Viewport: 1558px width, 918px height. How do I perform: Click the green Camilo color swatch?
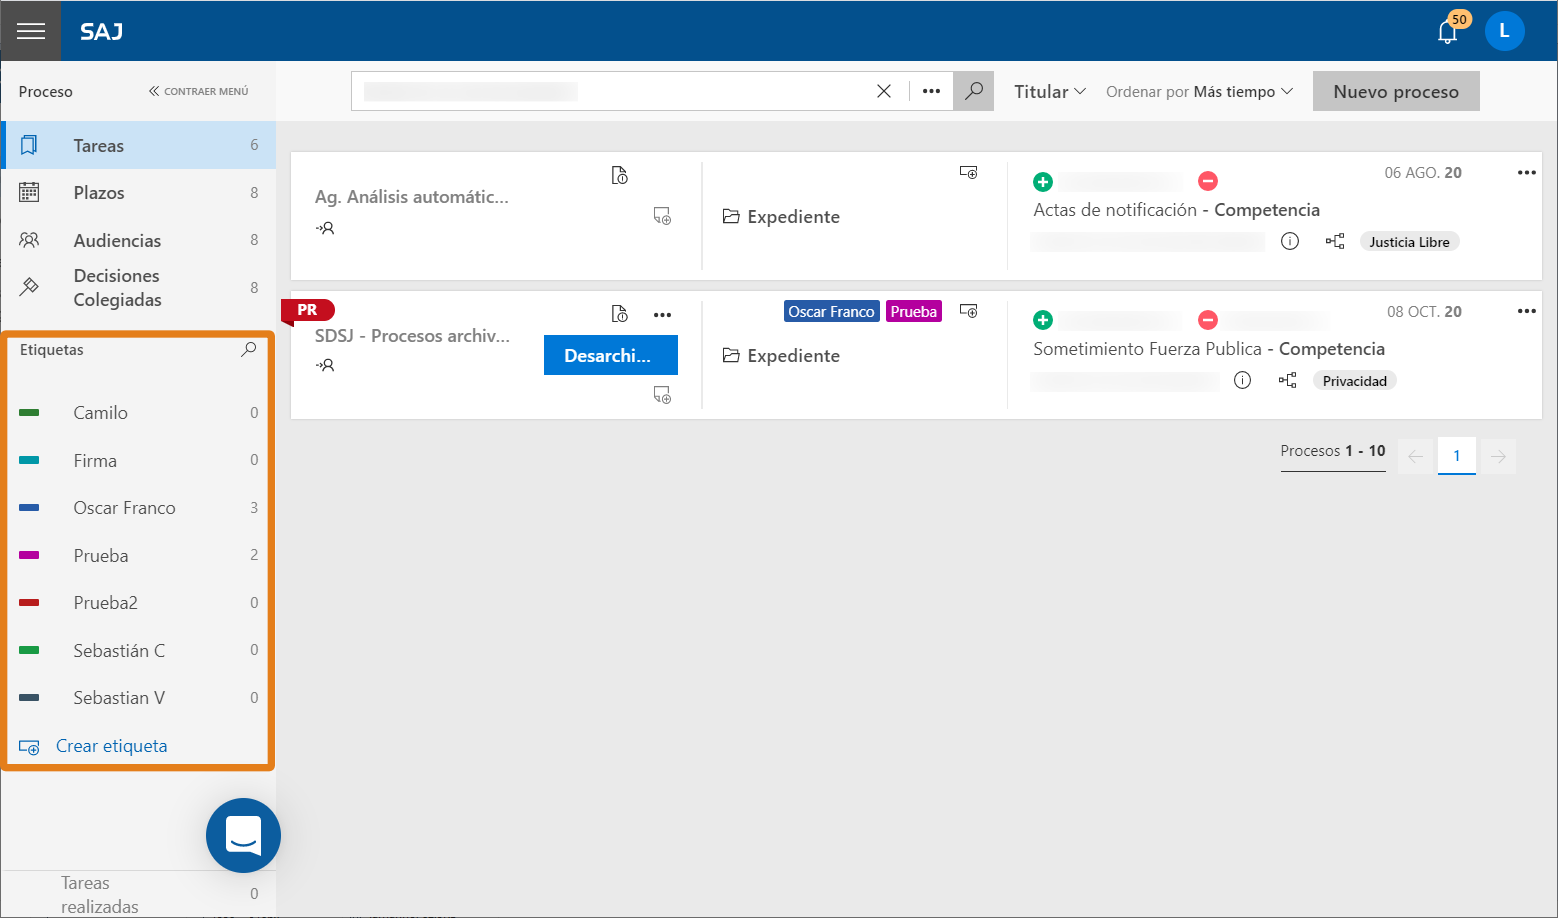[x=29, y=413]
